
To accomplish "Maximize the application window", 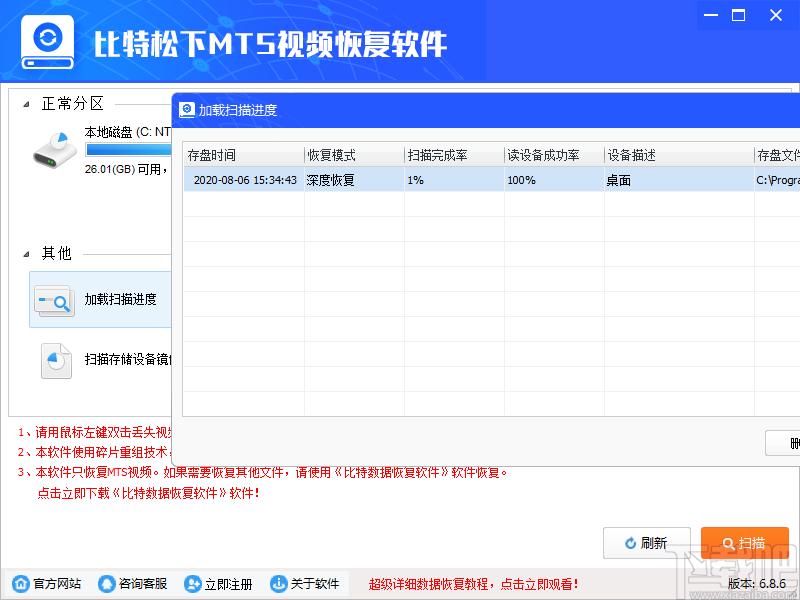I will pyautogui.click(x=738, y=15).
